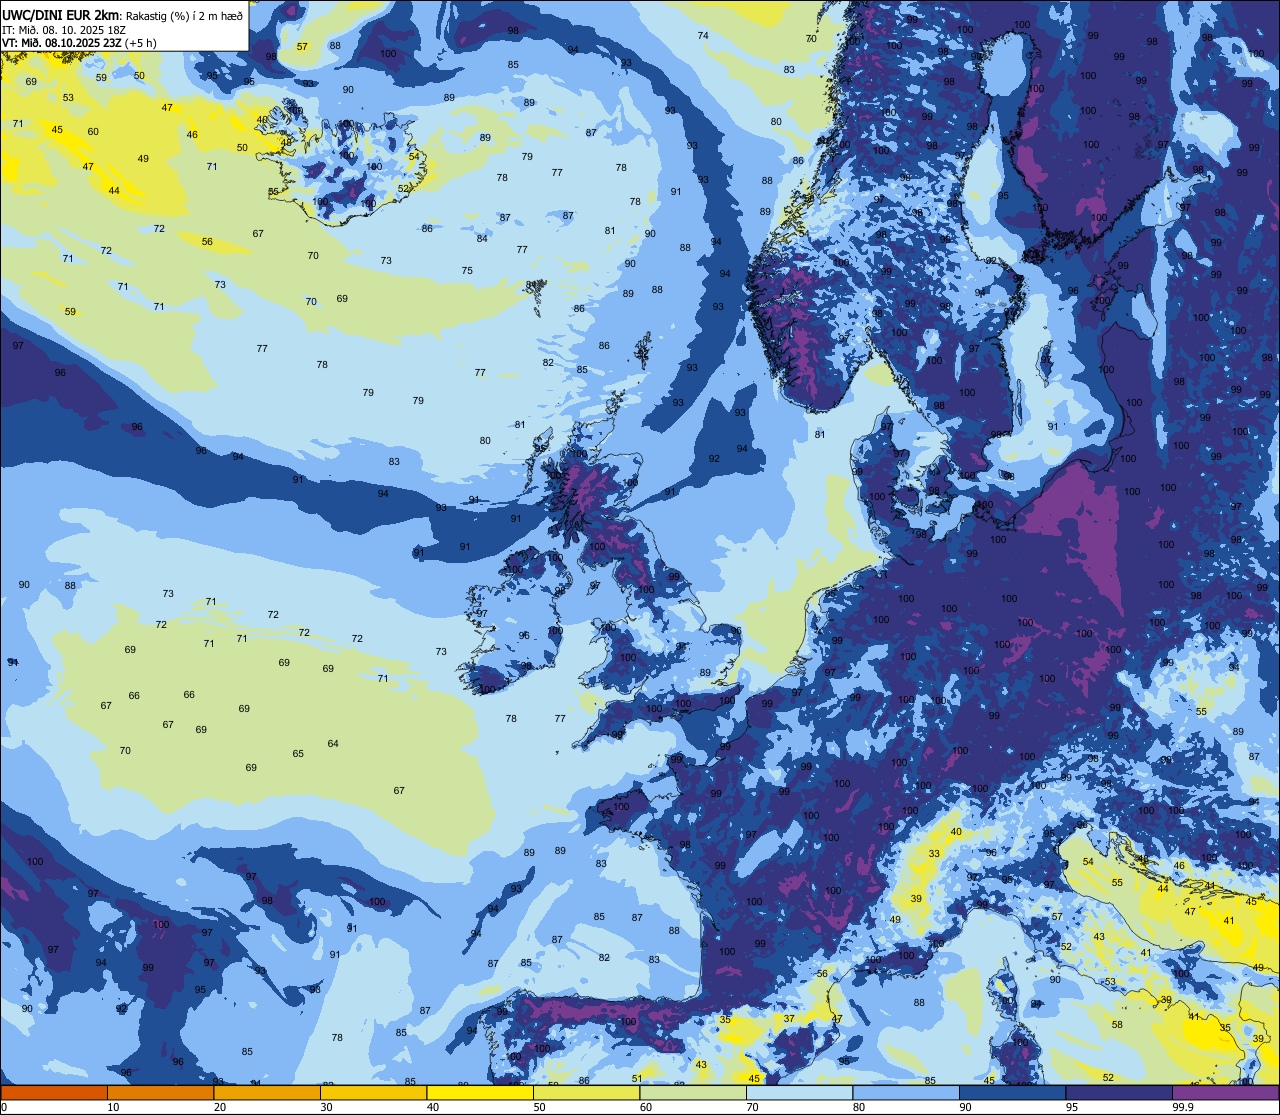
Task: Click the '80' label under the color scale
Action: click(859, 1107)
